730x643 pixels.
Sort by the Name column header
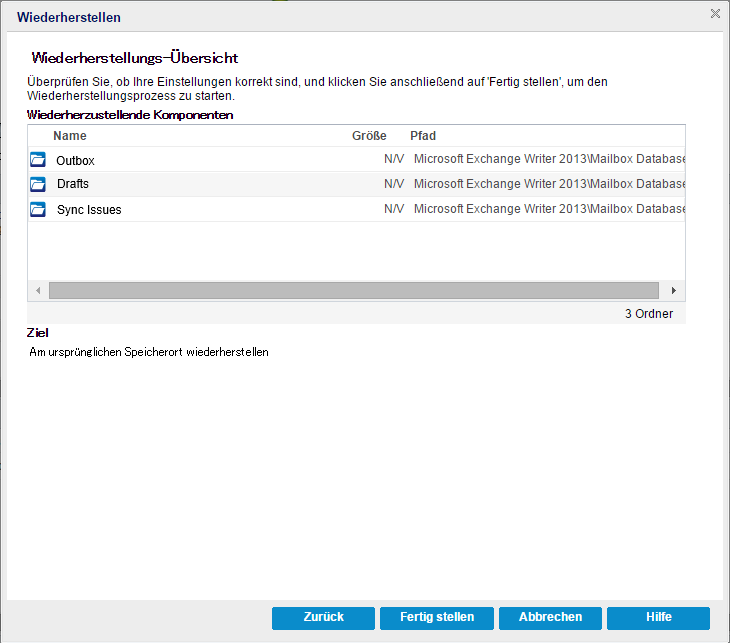pyautogui.click(x=70, y=136)
